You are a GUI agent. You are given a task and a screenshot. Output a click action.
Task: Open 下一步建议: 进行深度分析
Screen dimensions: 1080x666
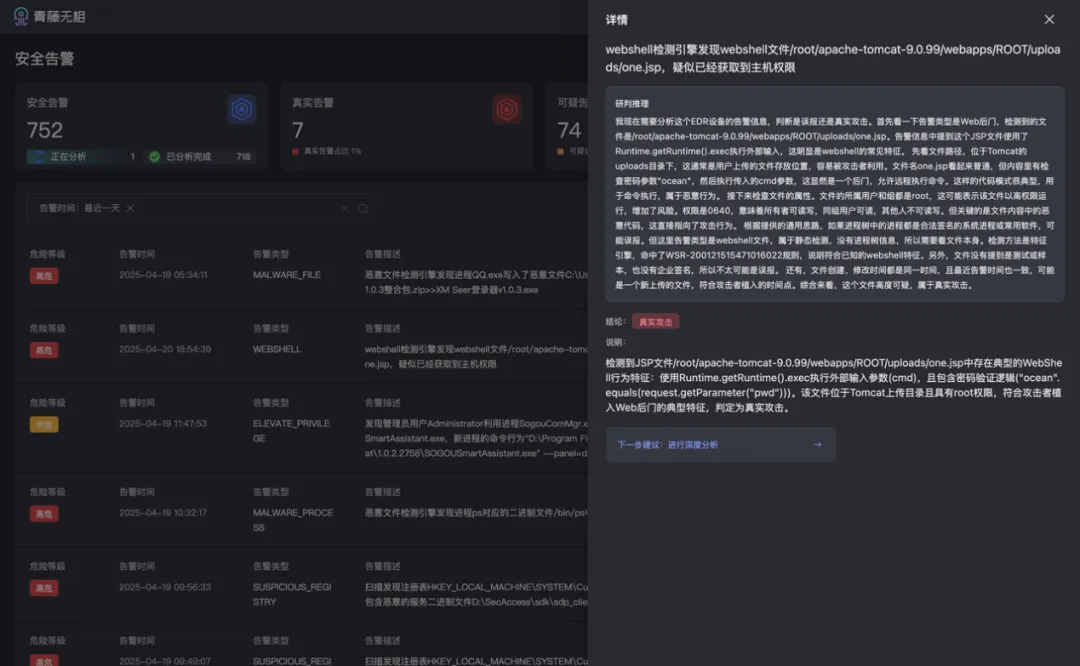click(720, 444)
